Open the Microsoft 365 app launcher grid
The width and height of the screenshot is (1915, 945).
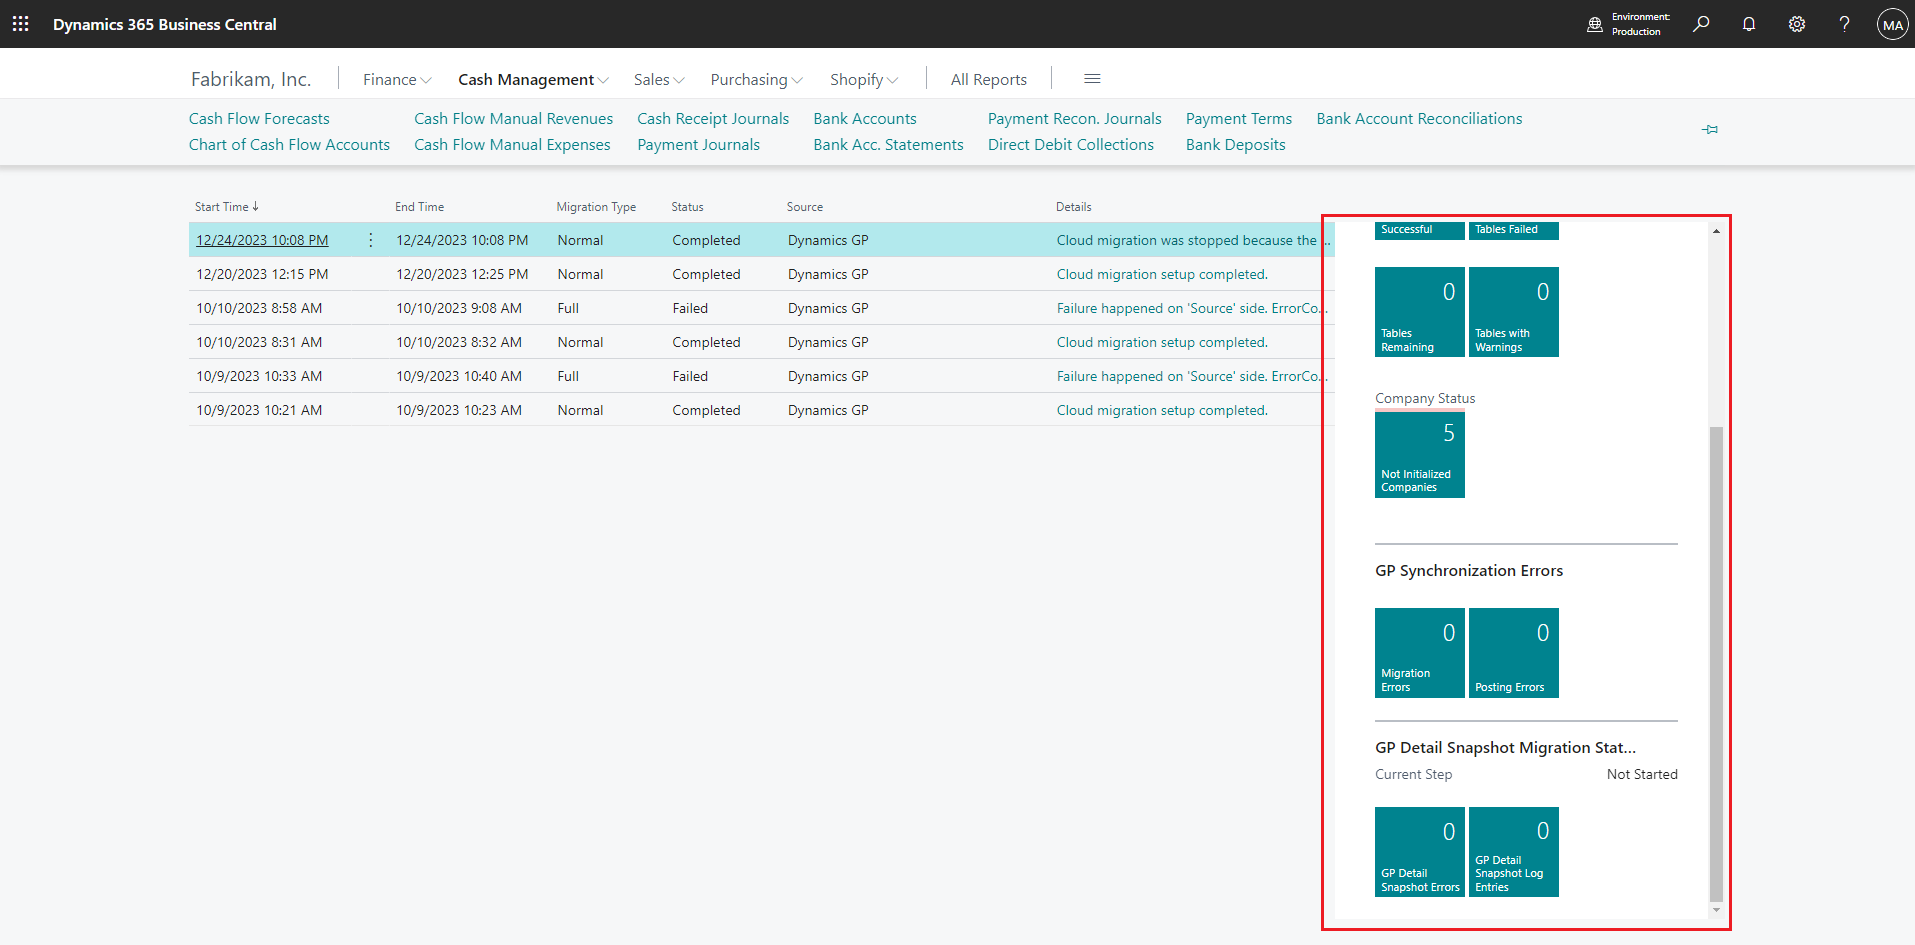coord(20,23)
